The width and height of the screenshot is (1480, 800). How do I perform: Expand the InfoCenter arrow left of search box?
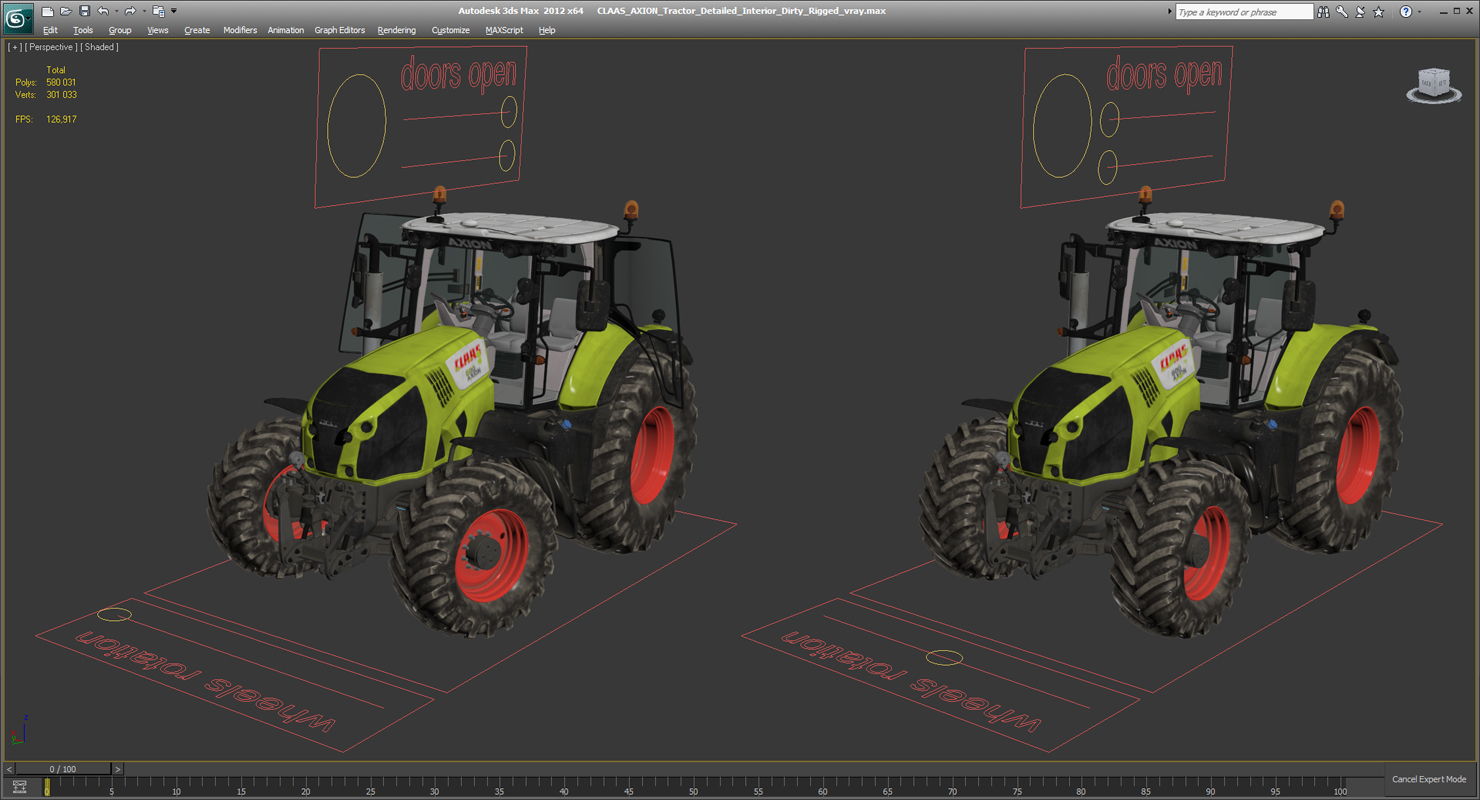click(1170, 12)
